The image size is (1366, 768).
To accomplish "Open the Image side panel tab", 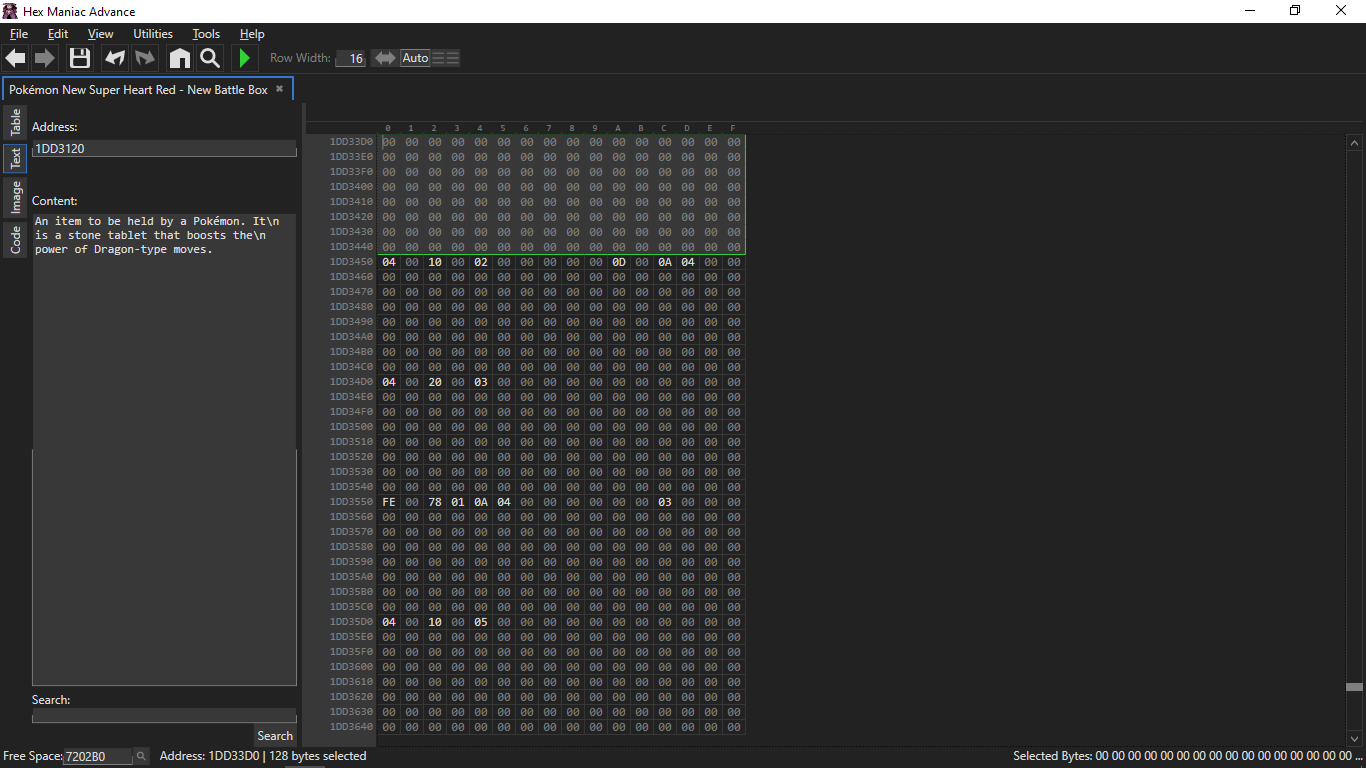I will point(15,198).
